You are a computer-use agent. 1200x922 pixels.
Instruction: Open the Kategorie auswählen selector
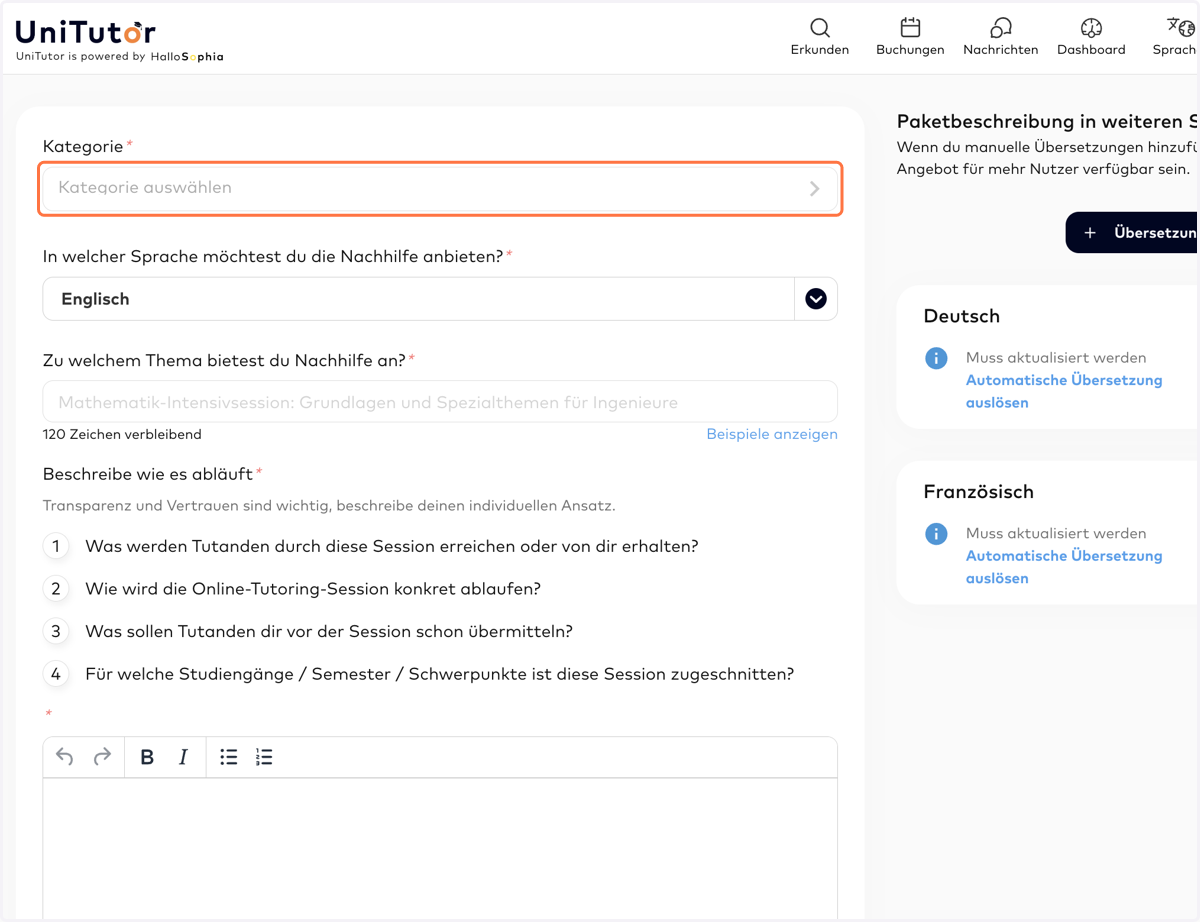440,188
